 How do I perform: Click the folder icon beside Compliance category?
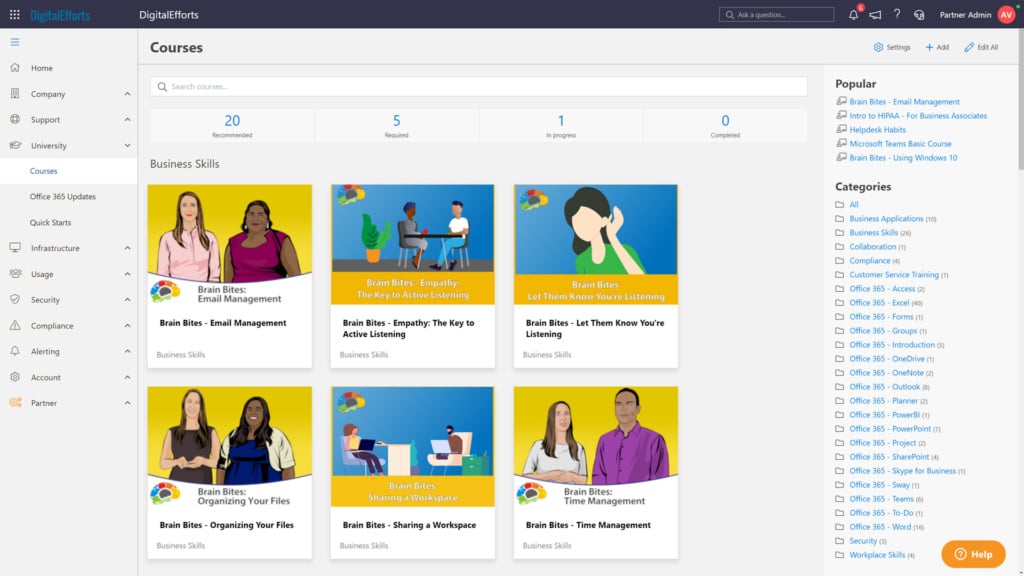tap(840, 261)
